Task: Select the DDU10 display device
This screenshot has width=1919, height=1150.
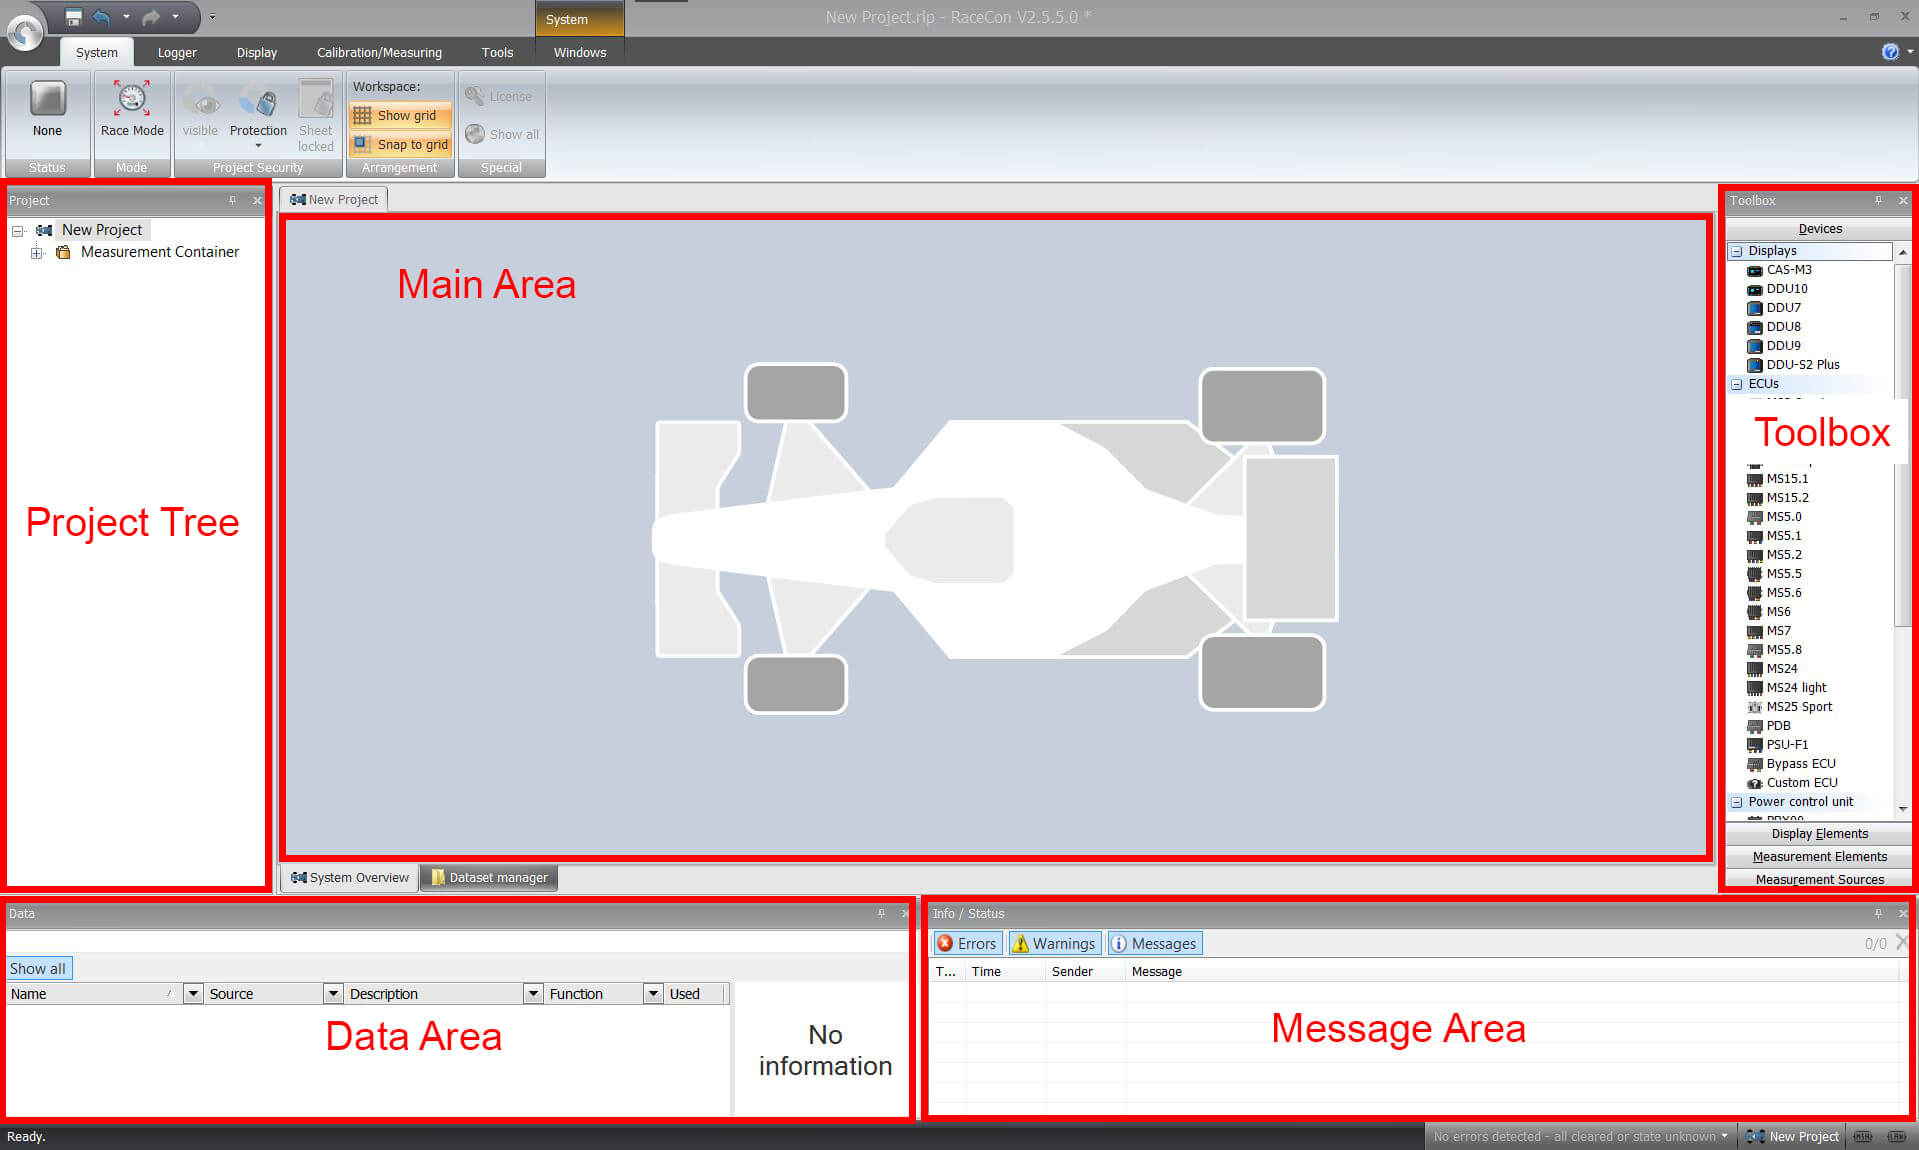Action: pos(1786,289)
